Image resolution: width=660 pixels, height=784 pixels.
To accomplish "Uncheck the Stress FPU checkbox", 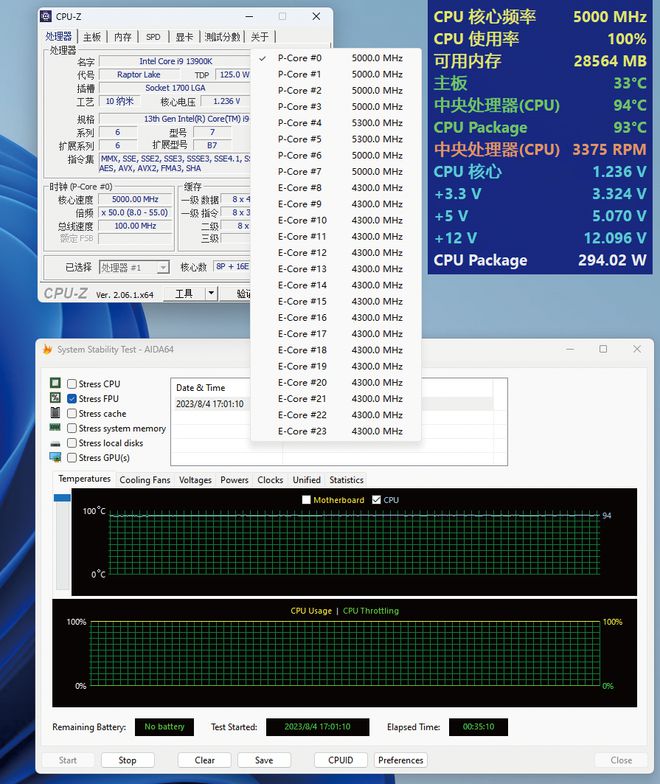I will pos(72,398).
